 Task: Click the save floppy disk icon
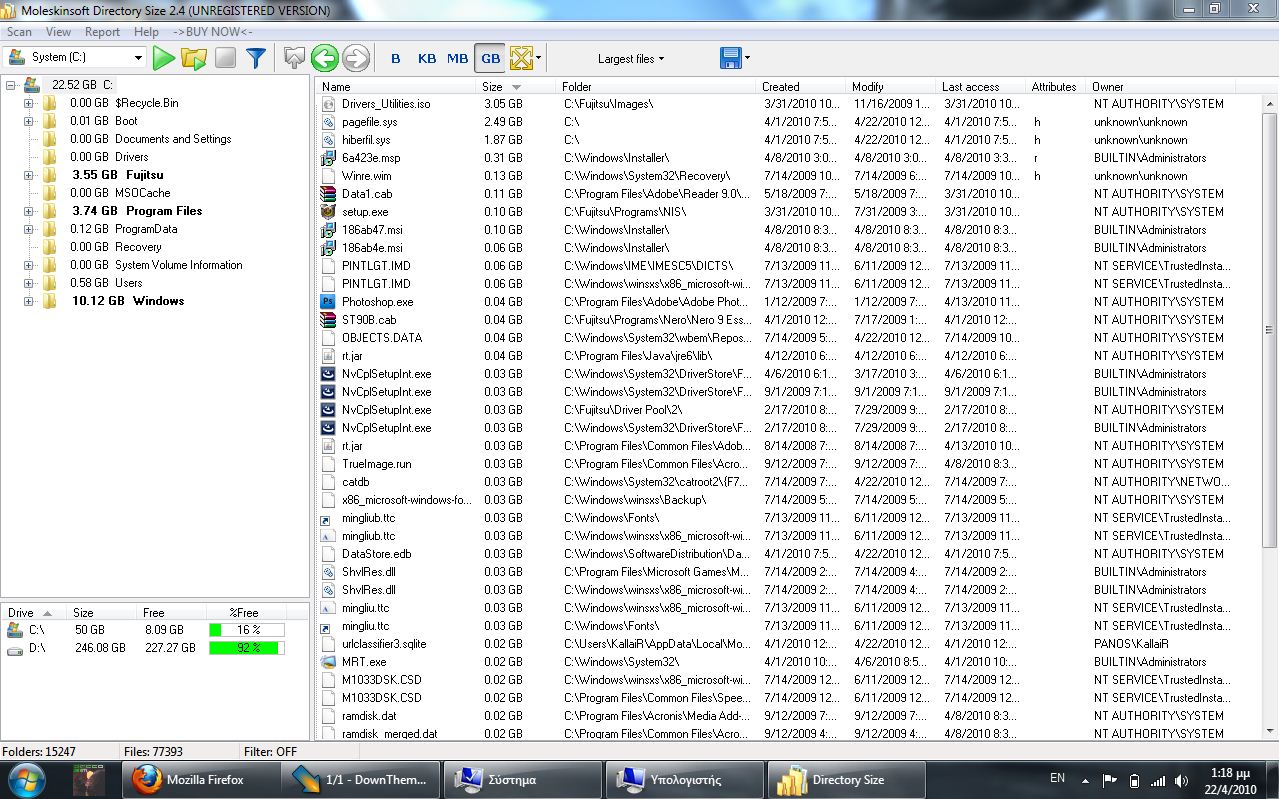730,58
